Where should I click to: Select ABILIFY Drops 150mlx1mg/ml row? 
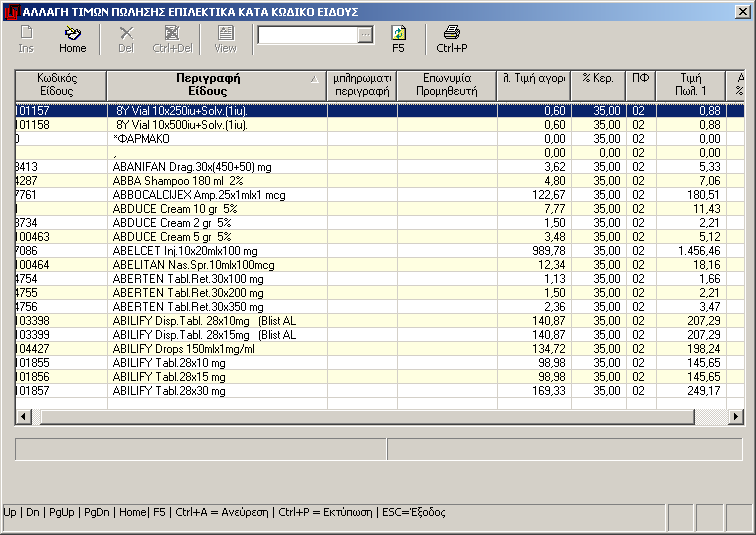pyautogui.click(x=379, y=348)
